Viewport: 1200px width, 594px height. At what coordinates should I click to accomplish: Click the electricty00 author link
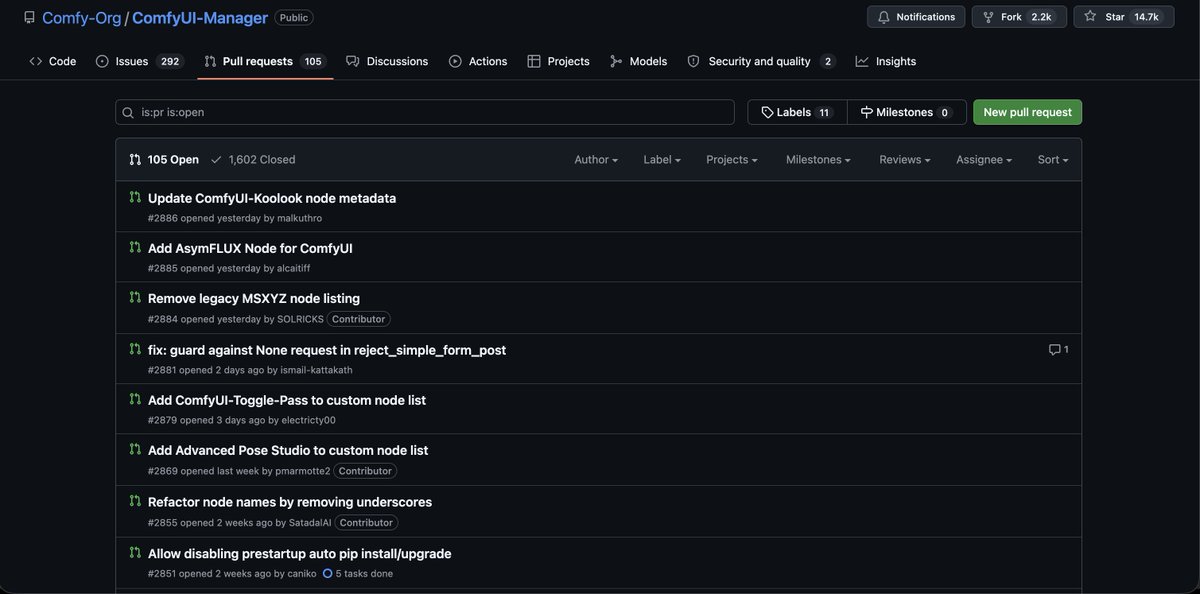pyautogui.click(x=309, y=420)
